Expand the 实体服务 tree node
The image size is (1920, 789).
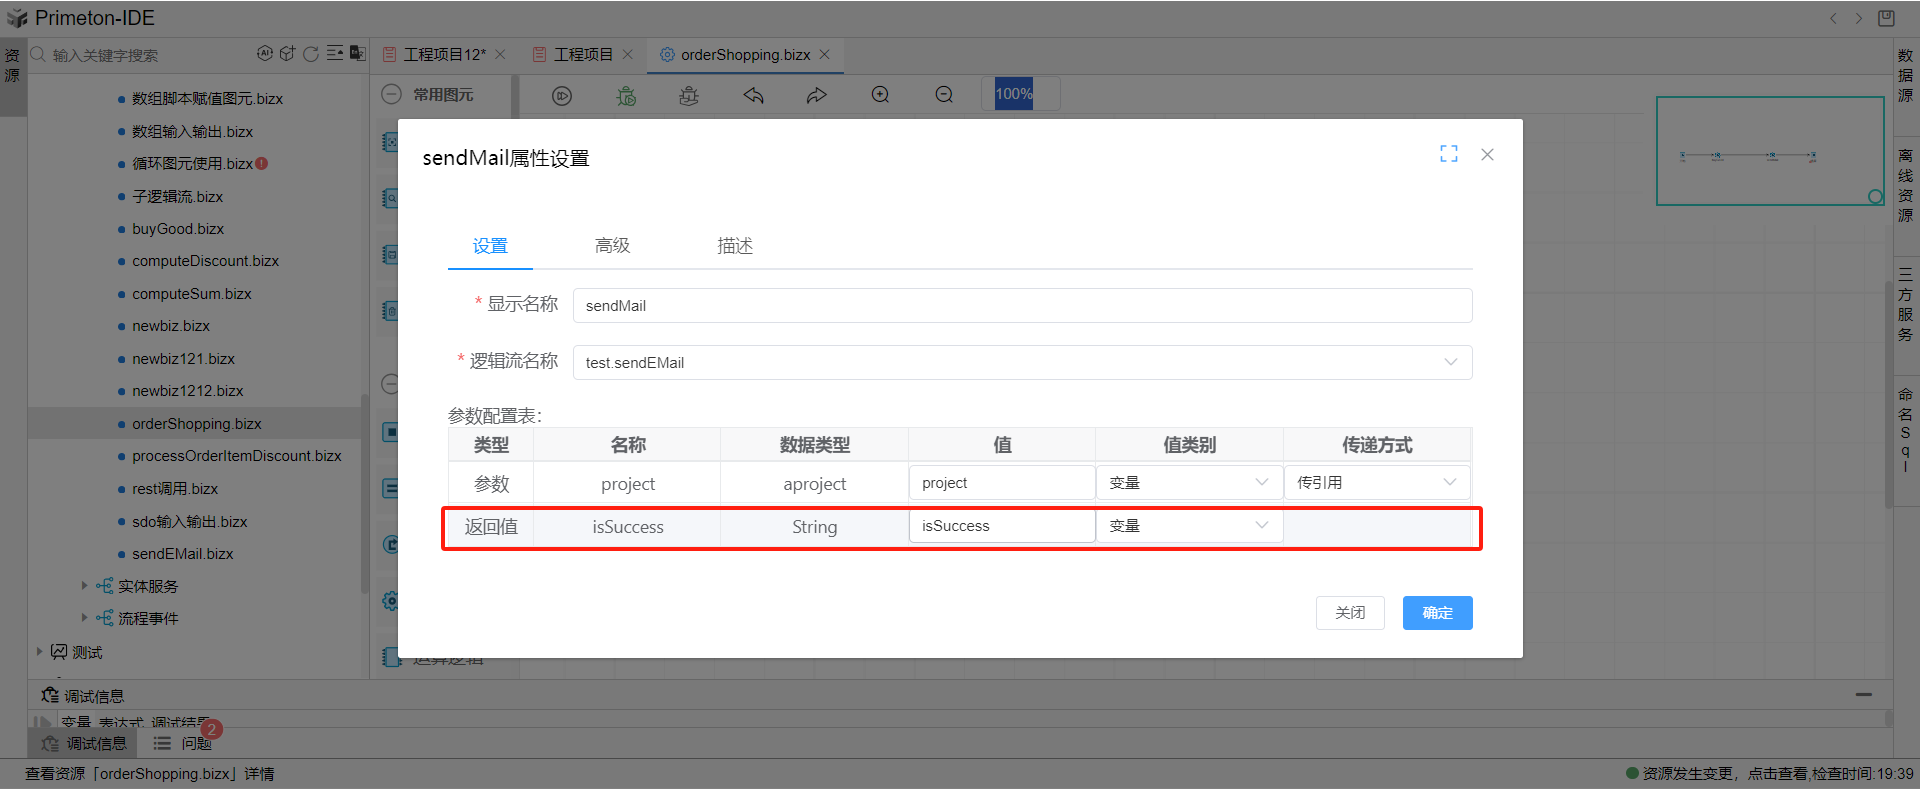(85, 586)
